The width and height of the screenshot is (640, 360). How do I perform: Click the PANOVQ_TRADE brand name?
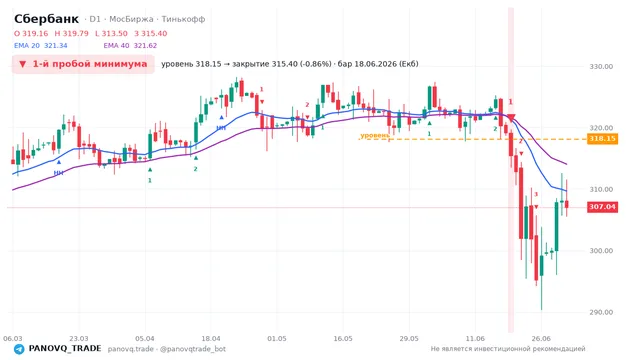click(65, 349)
